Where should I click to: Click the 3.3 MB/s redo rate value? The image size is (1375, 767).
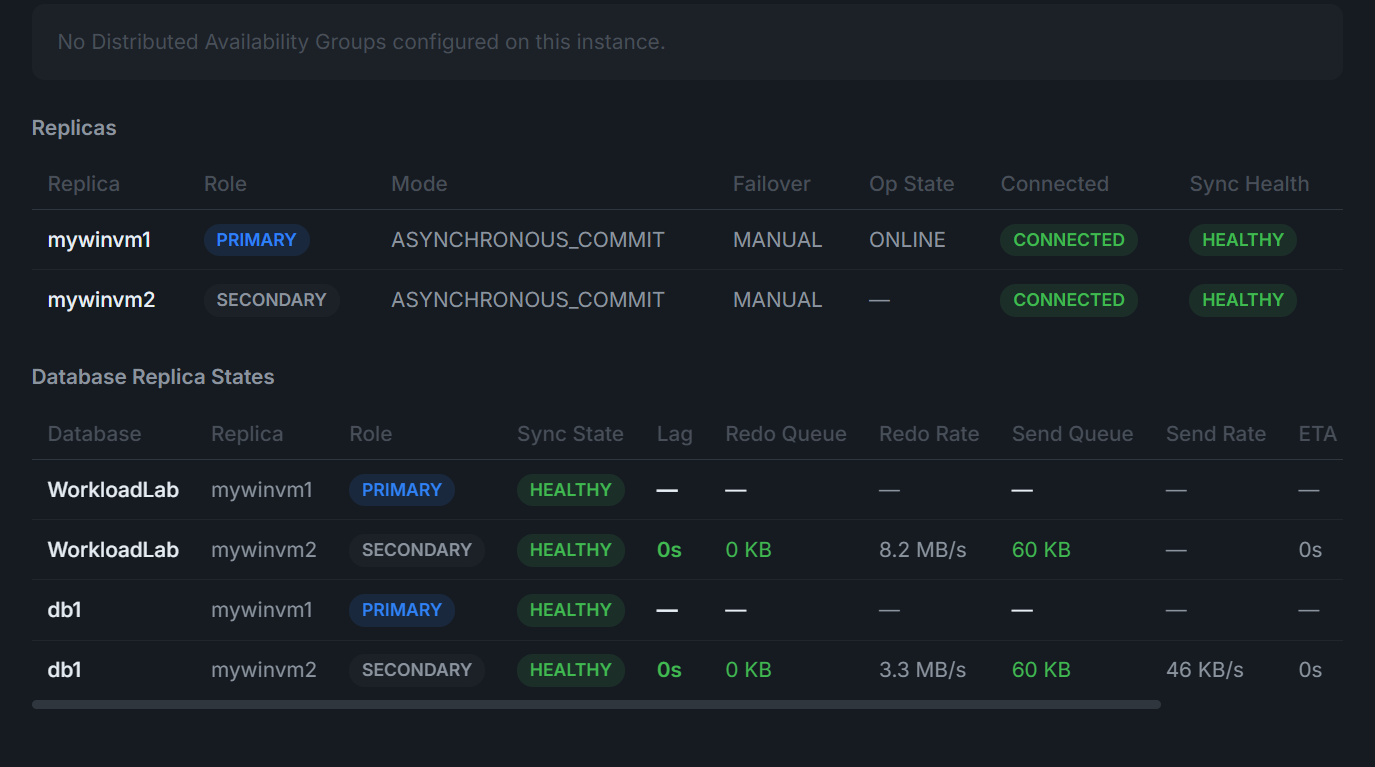tap(923, 670)
